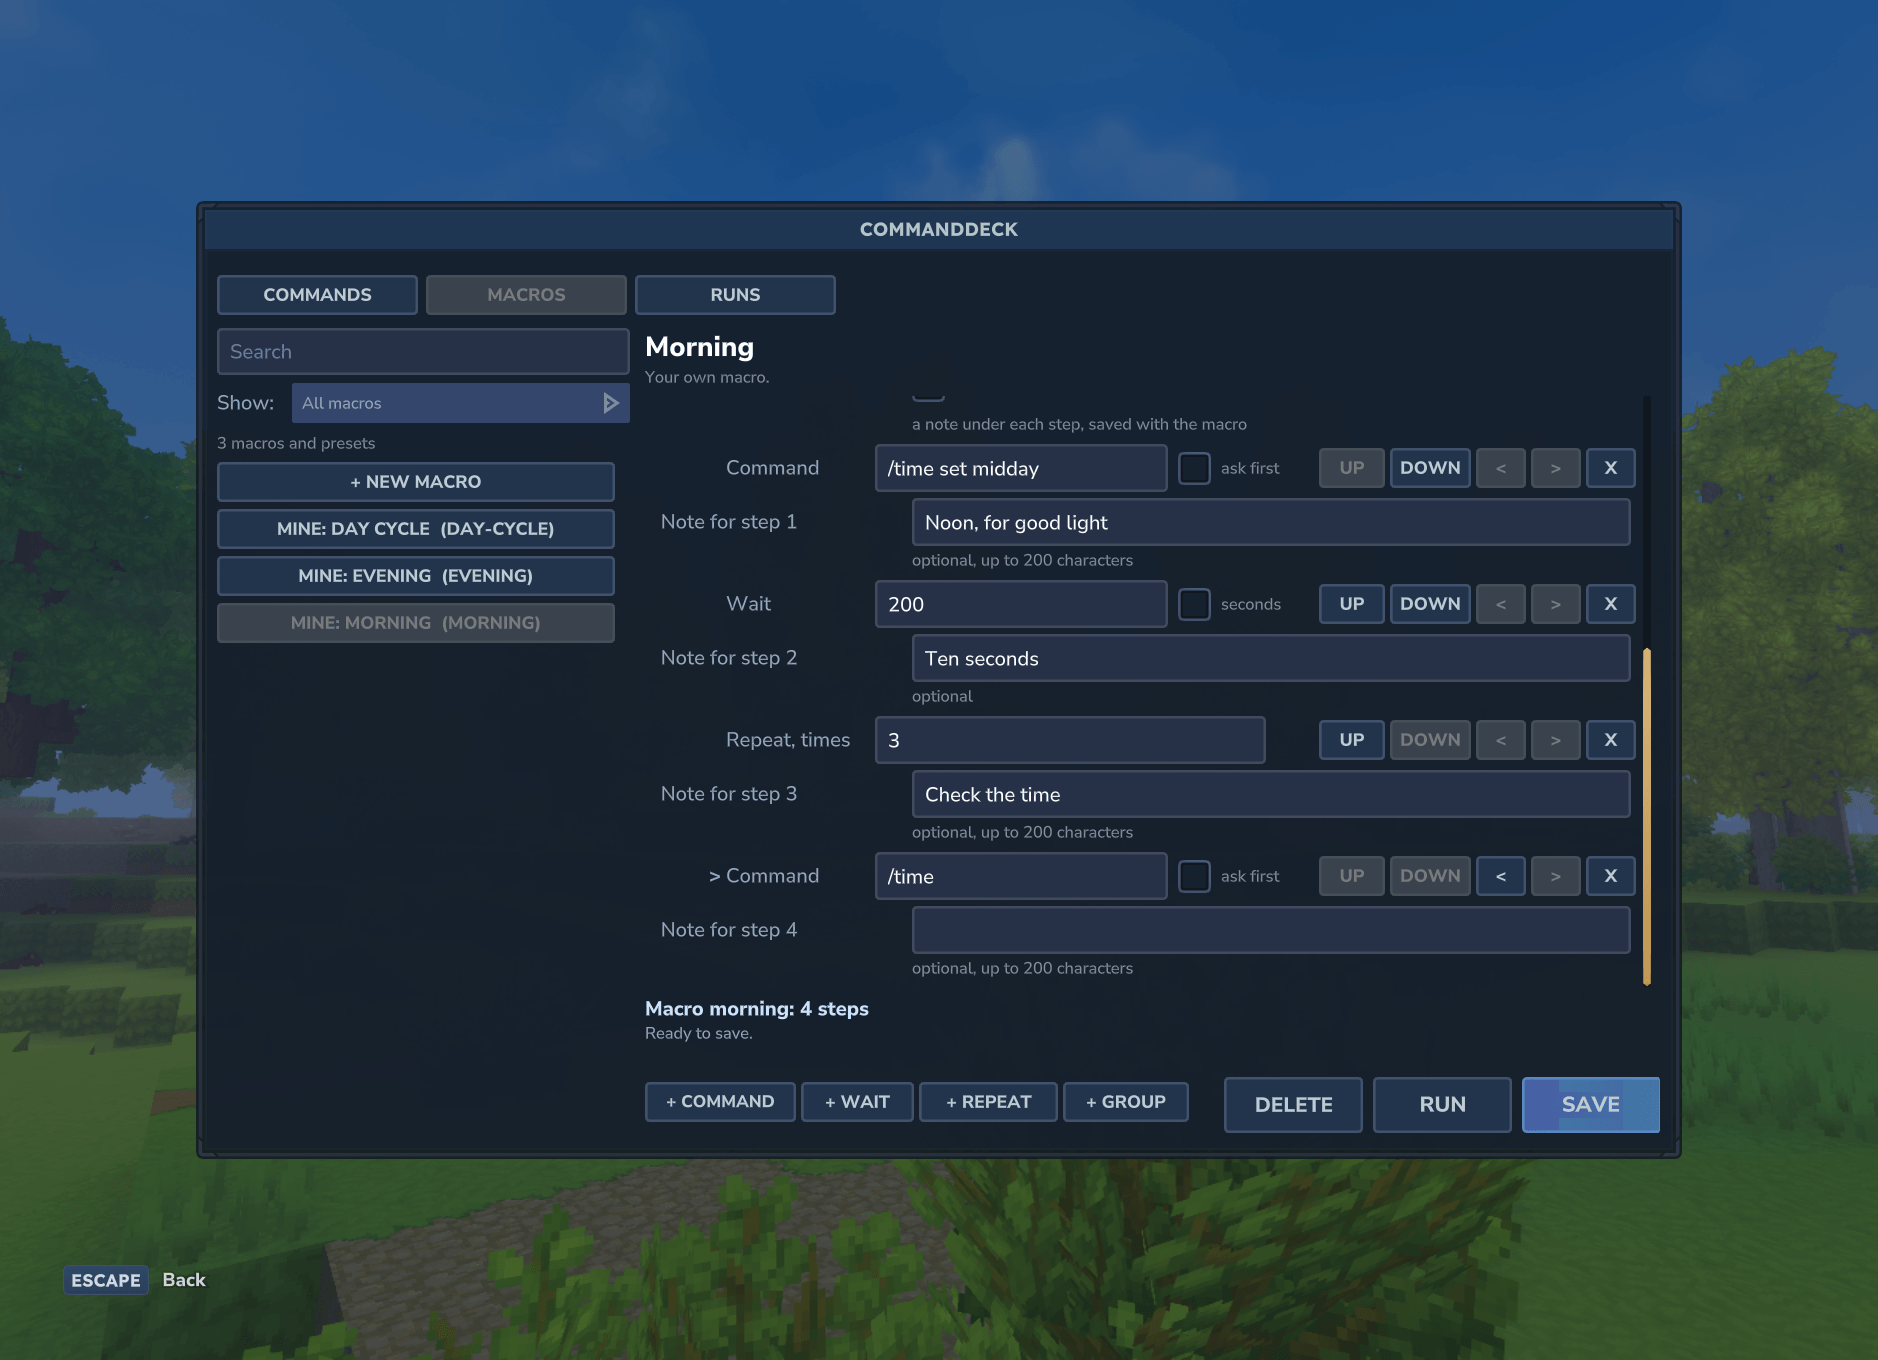Move the Wait step up
The width and height of the screenshot is (1878, 1360).
click(1351, 604)
